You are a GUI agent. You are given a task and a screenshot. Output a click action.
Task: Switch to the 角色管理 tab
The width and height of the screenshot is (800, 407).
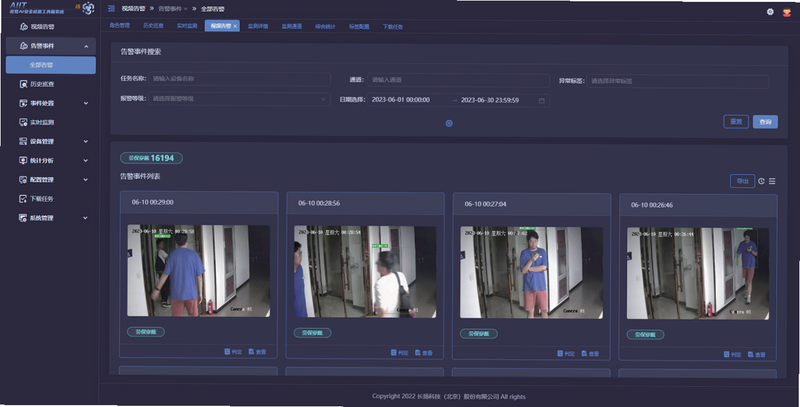point(119,26)
